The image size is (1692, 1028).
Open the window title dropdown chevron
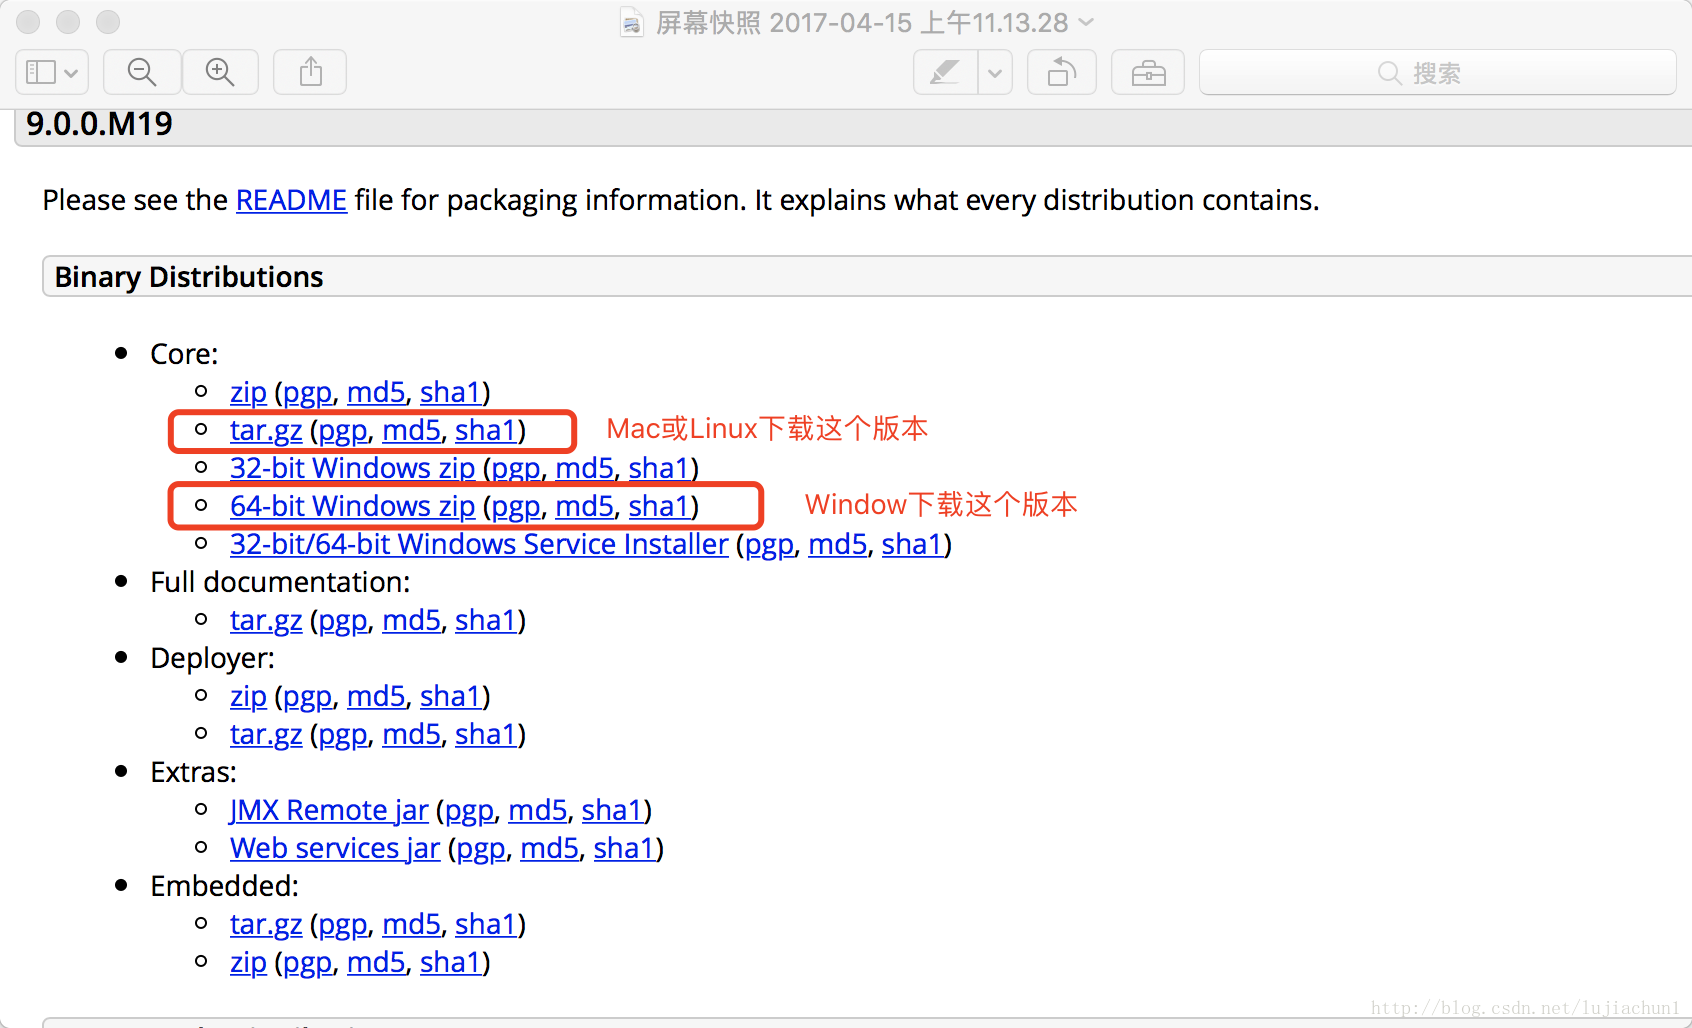click(x=1087, y=22)
